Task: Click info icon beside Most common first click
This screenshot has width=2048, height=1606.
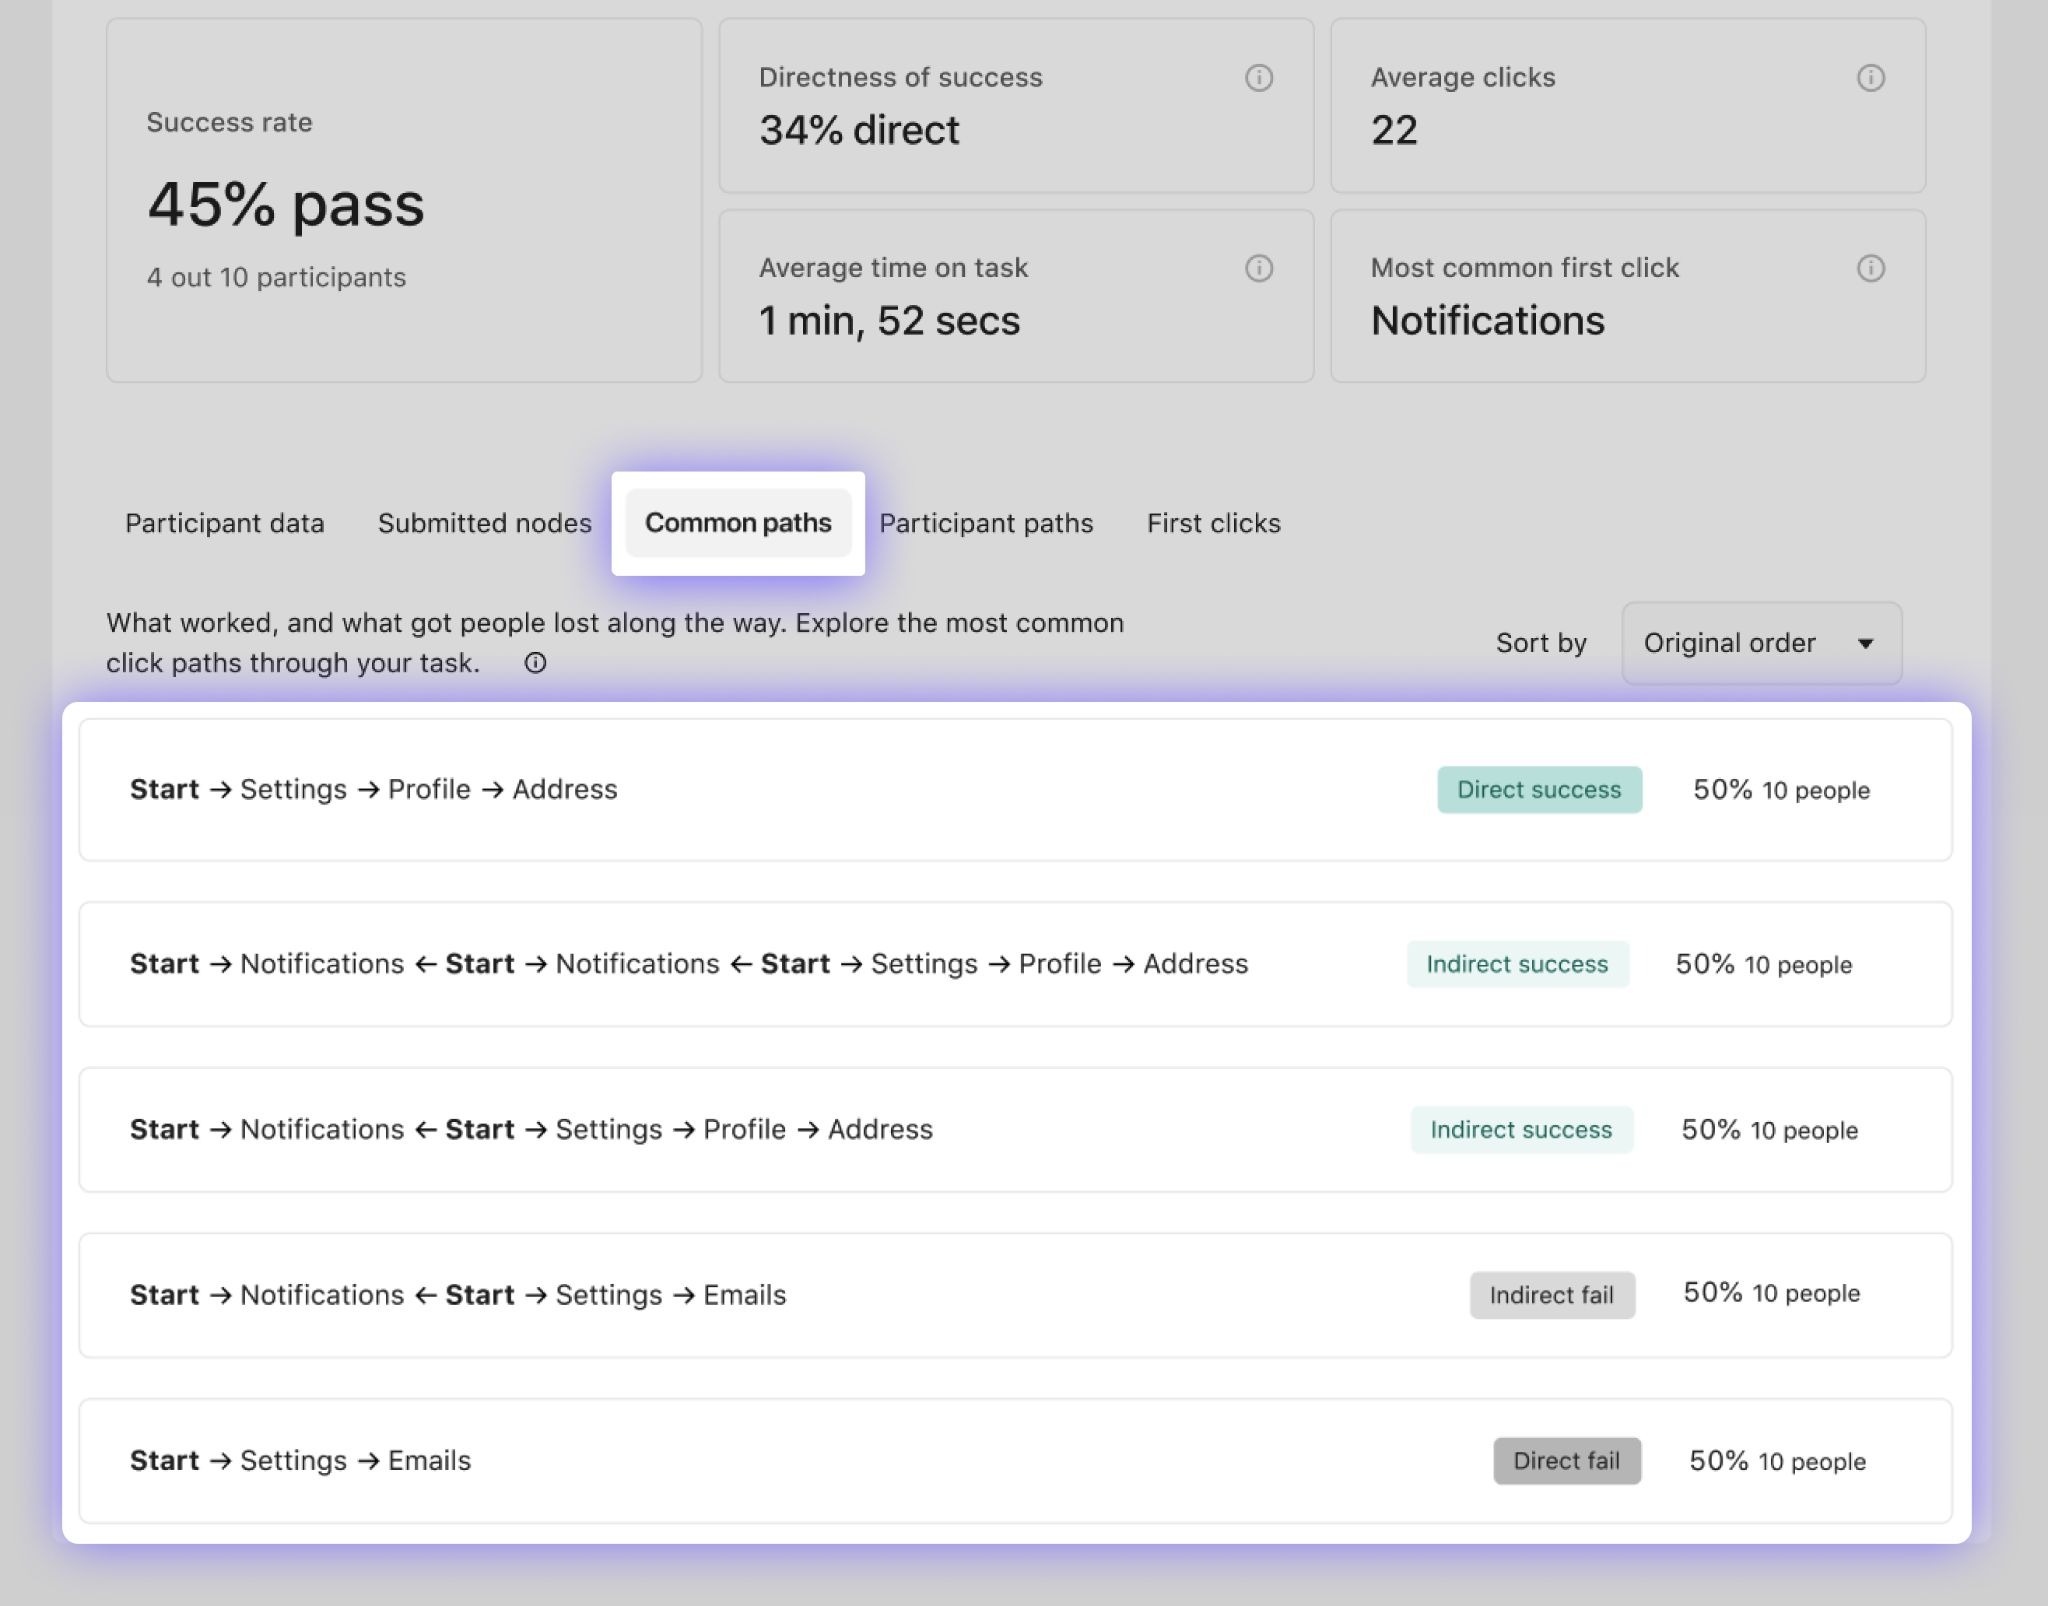Action: 1870,268
